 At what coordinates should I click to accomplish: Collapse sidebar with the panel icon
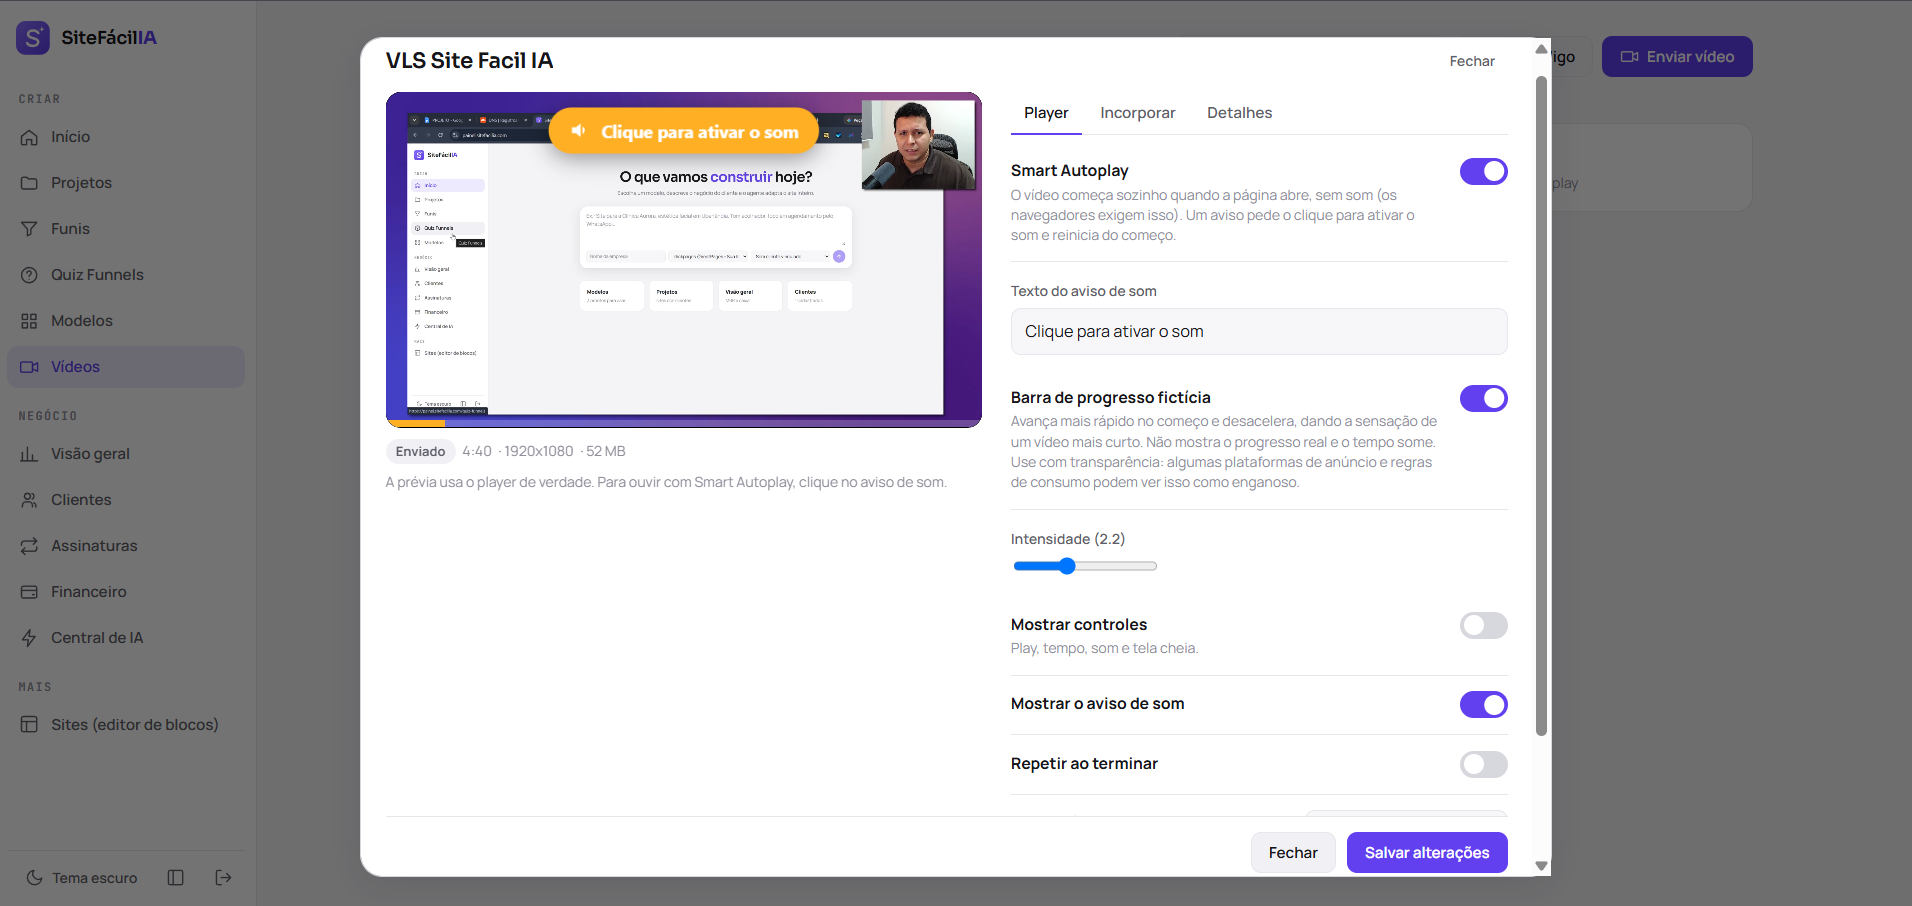tap(176, 878)
